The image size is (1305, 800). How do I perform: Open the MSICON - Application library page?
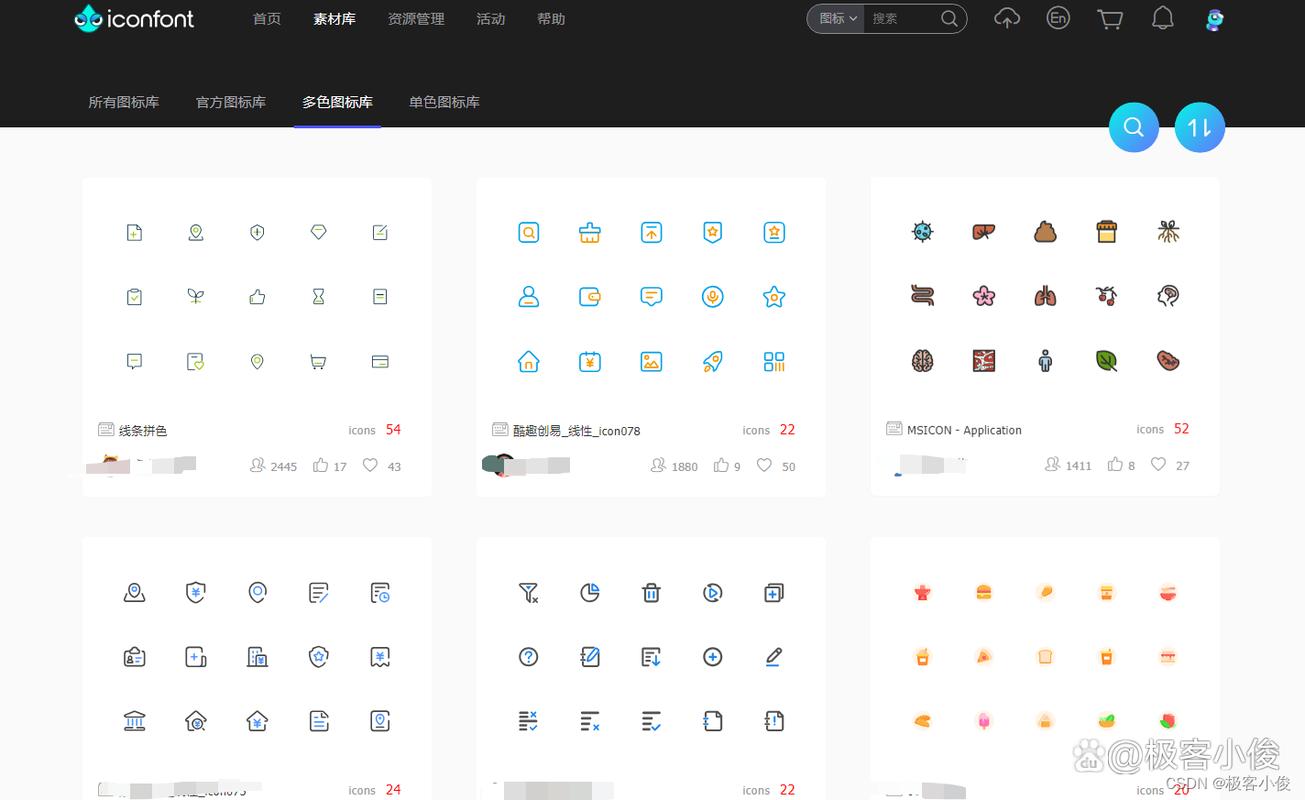[x=964, y=429]
